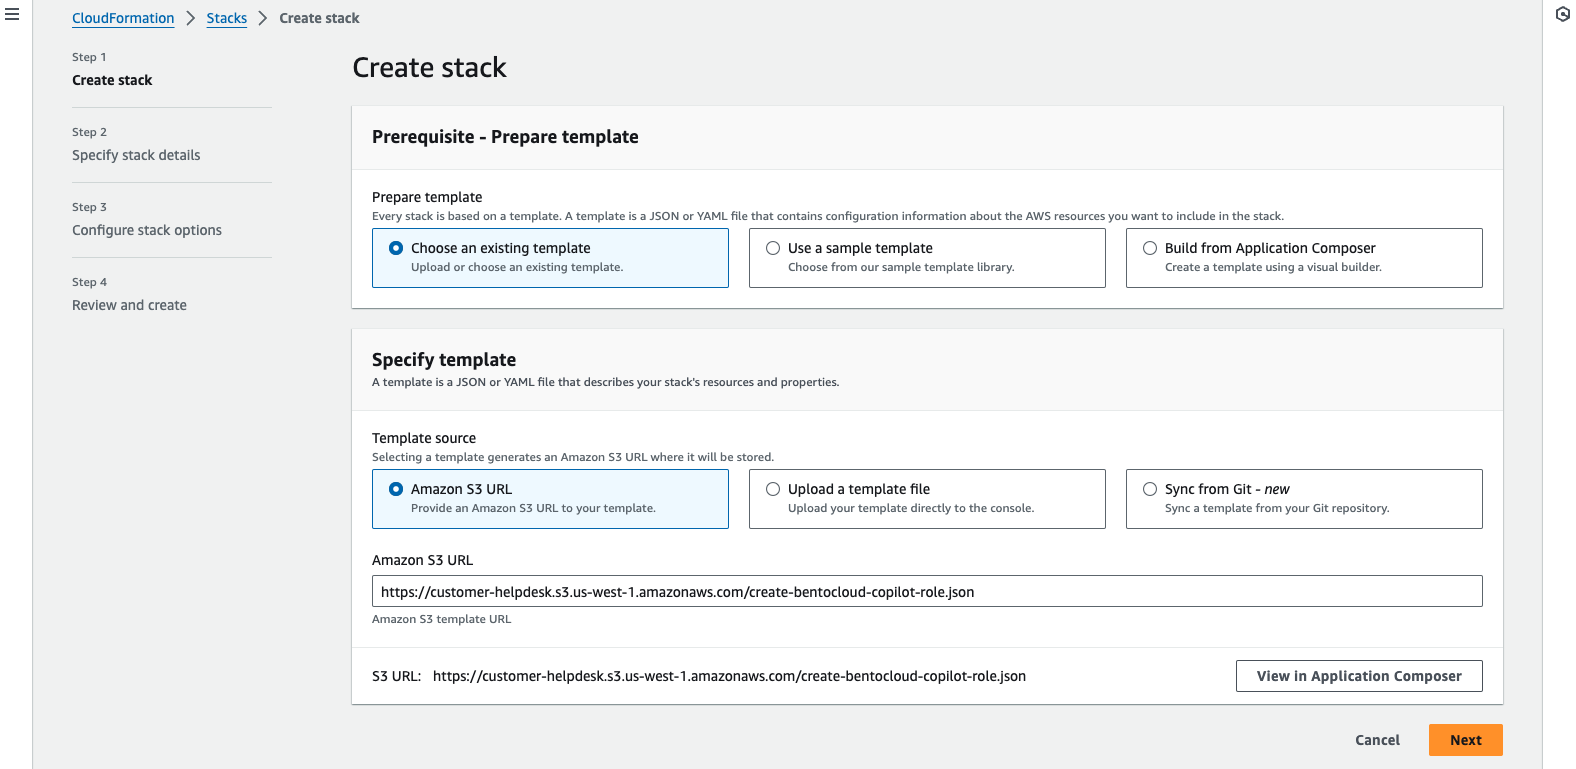
Task: Click the 'Prepare template' field label
Action: [427, 197]
